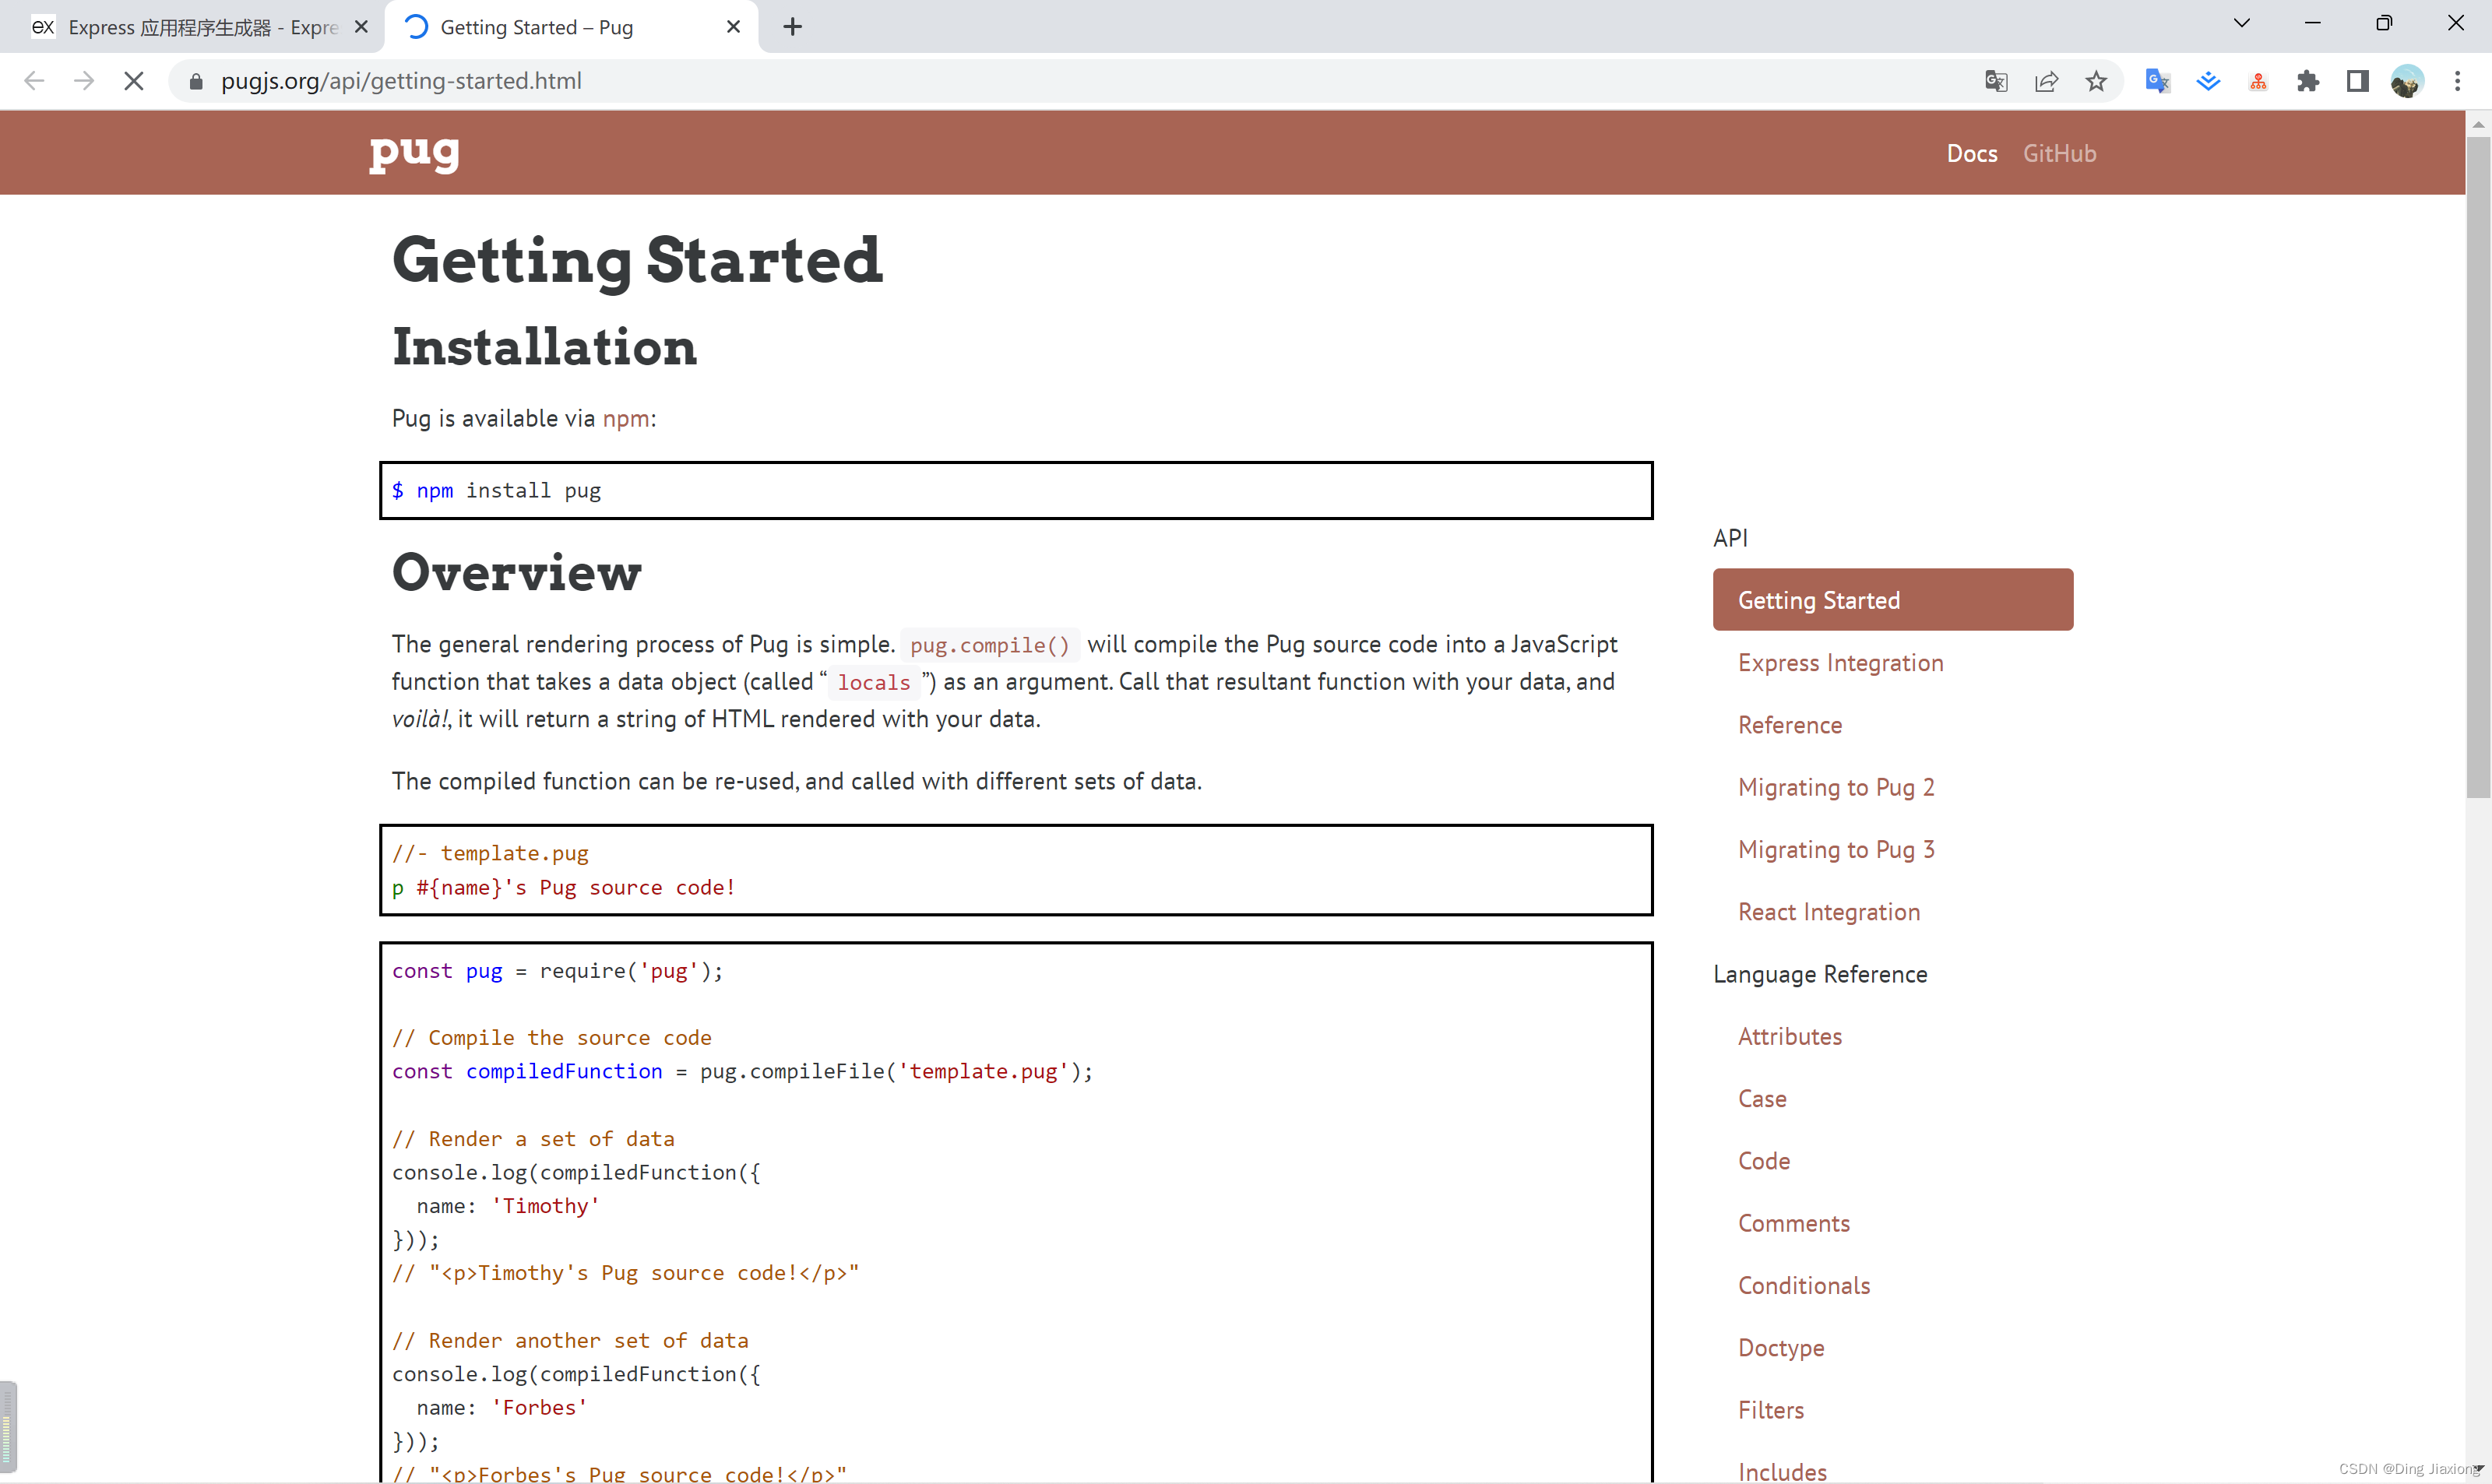
Task: Open the Google Translate page icon
Action: 1995,81
